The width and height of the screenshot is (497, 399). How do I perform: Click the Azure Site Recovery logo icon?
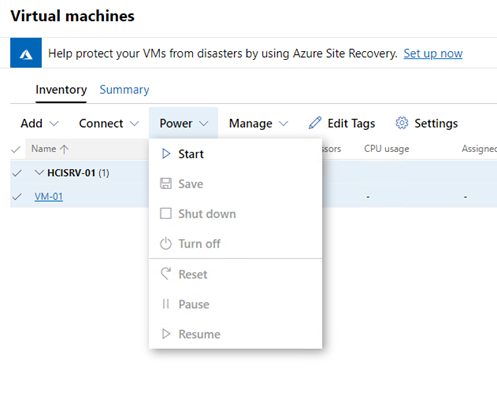point(26,53)
